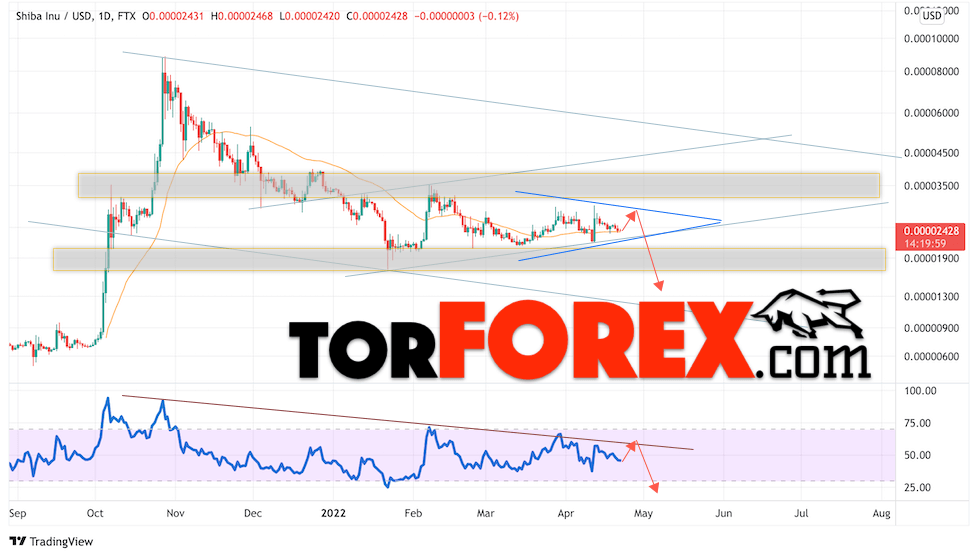Click the open price value O0.00002431
Screen dimensions: 978x557
173,16
